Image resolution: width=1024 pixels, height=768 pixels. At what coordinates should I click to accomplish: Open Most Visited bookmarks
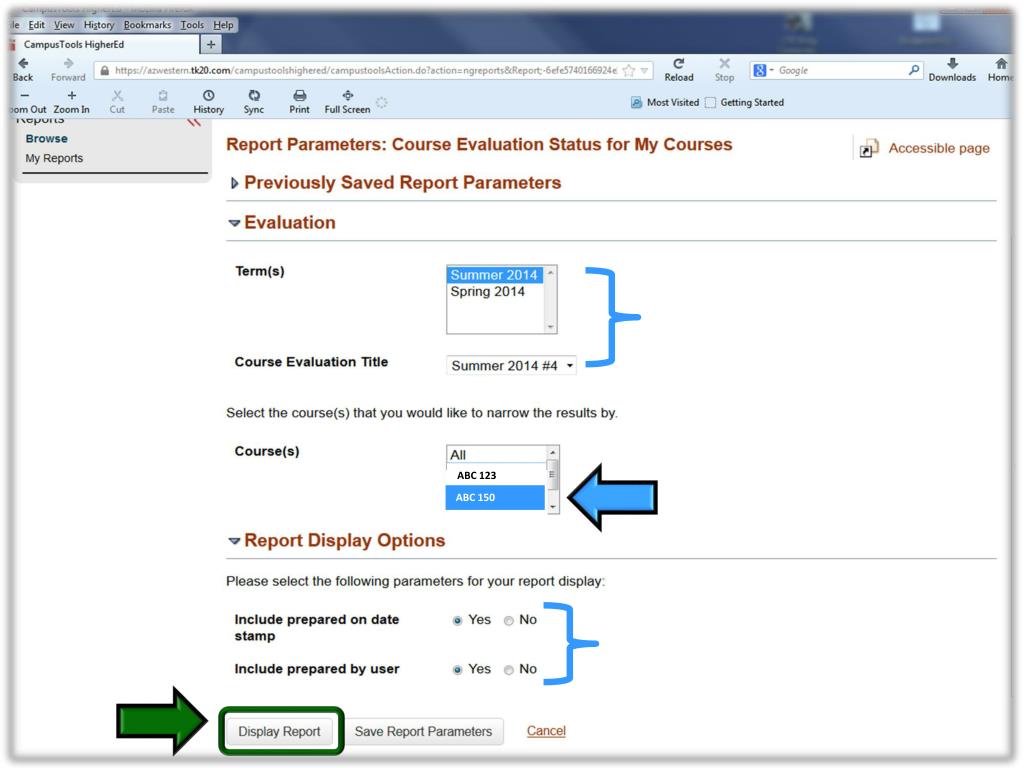[665, 103]
